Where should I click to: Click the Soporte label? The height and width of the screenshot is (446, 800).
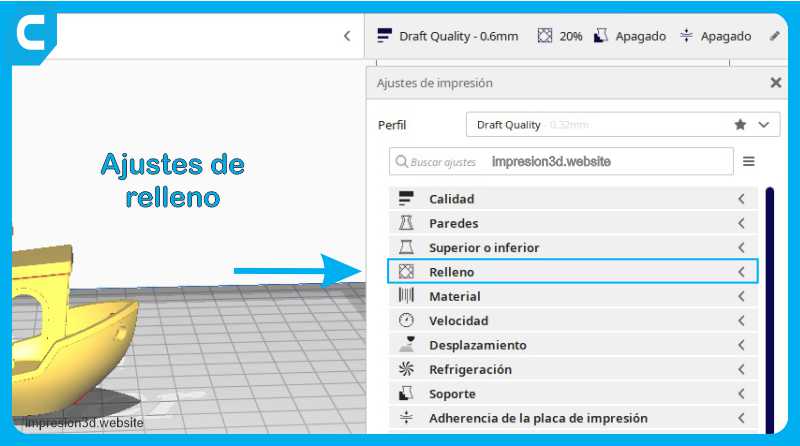coord(452,394)
